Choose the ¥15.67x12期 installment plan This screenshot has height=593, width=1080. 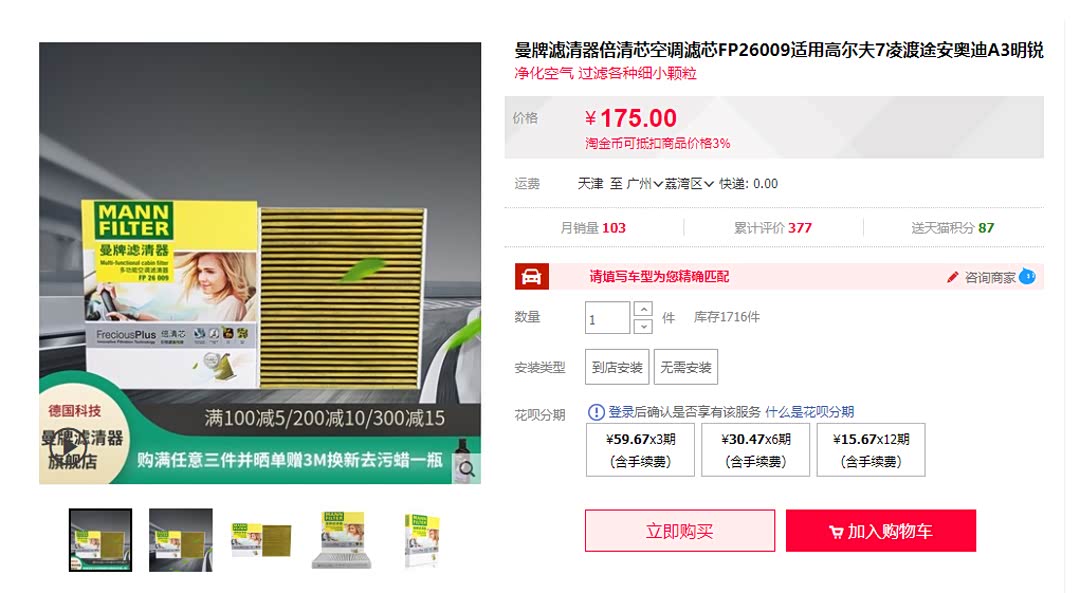[x=871, y=450]
